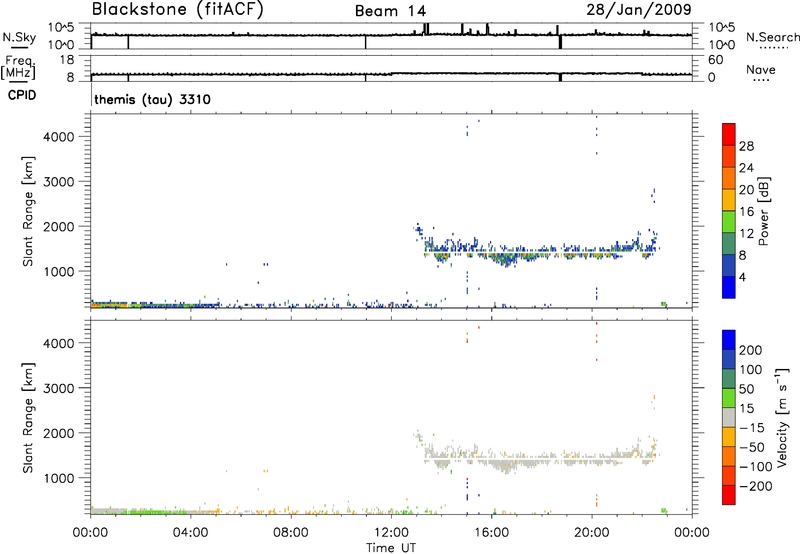
Task: Select the 'Velocity [m s-1]' colorbar title
Action: click(782, 417)
